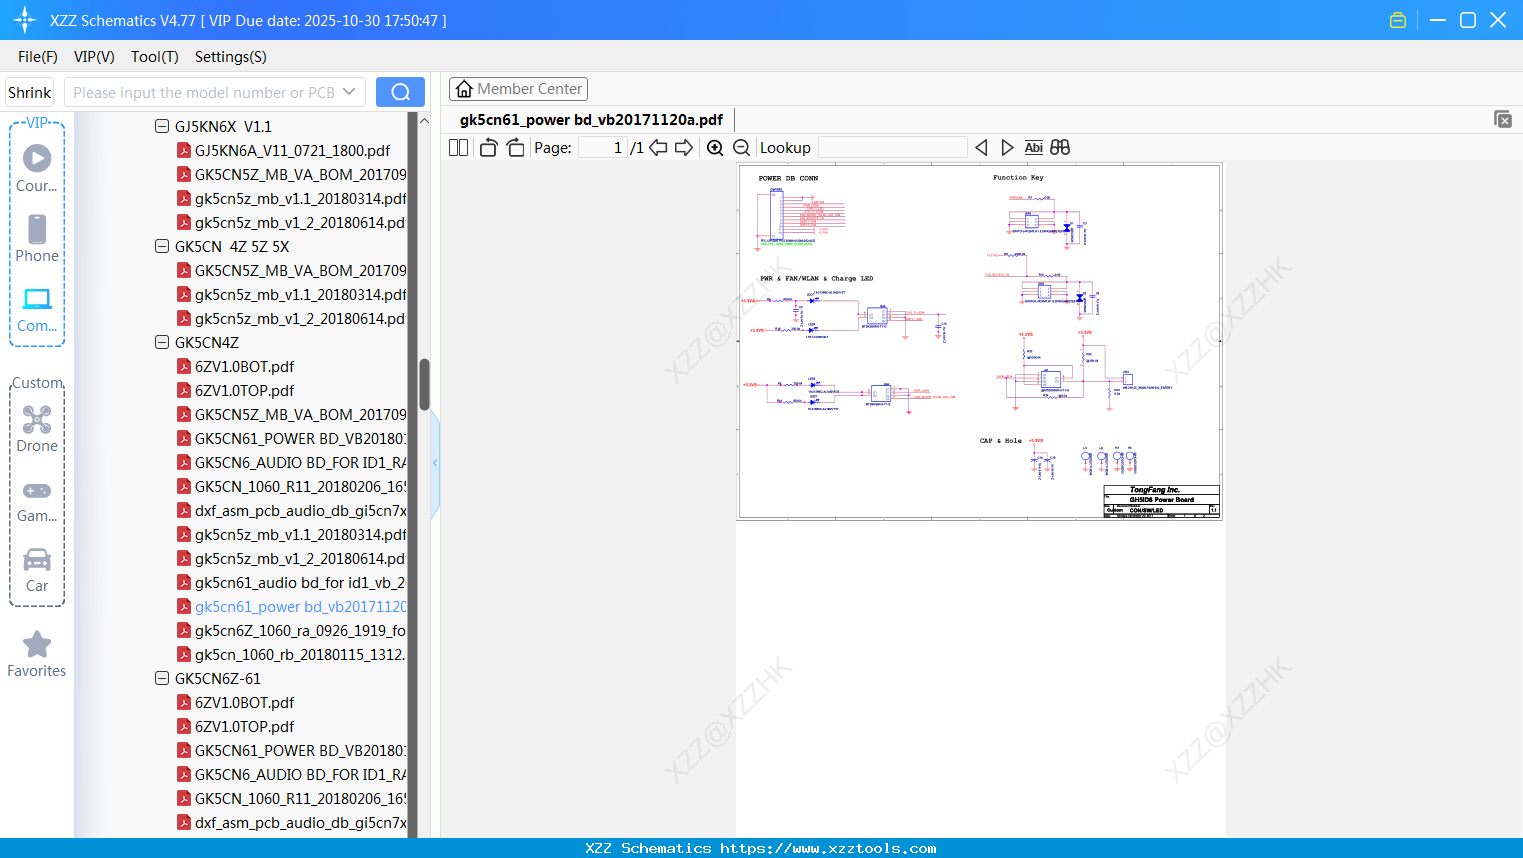The width and height of the screenshot is (1523, 858).
Task: Click the Shrink button
Action: pyautogui.click(x=29, y=92)
